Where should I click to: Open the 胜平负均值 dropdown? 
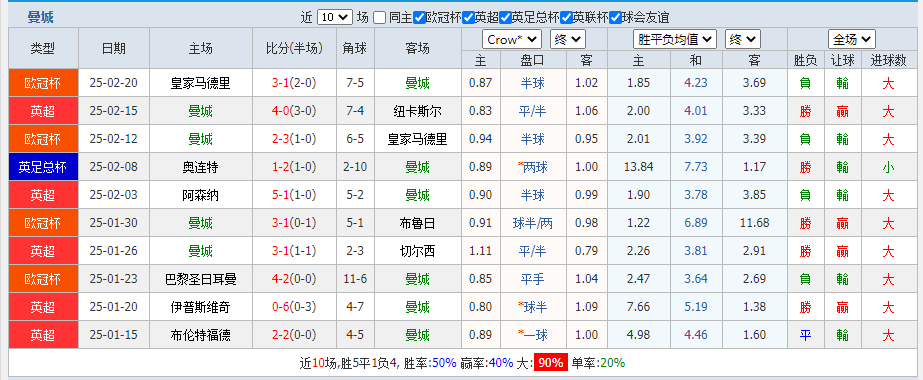click(x=675, y=39)
